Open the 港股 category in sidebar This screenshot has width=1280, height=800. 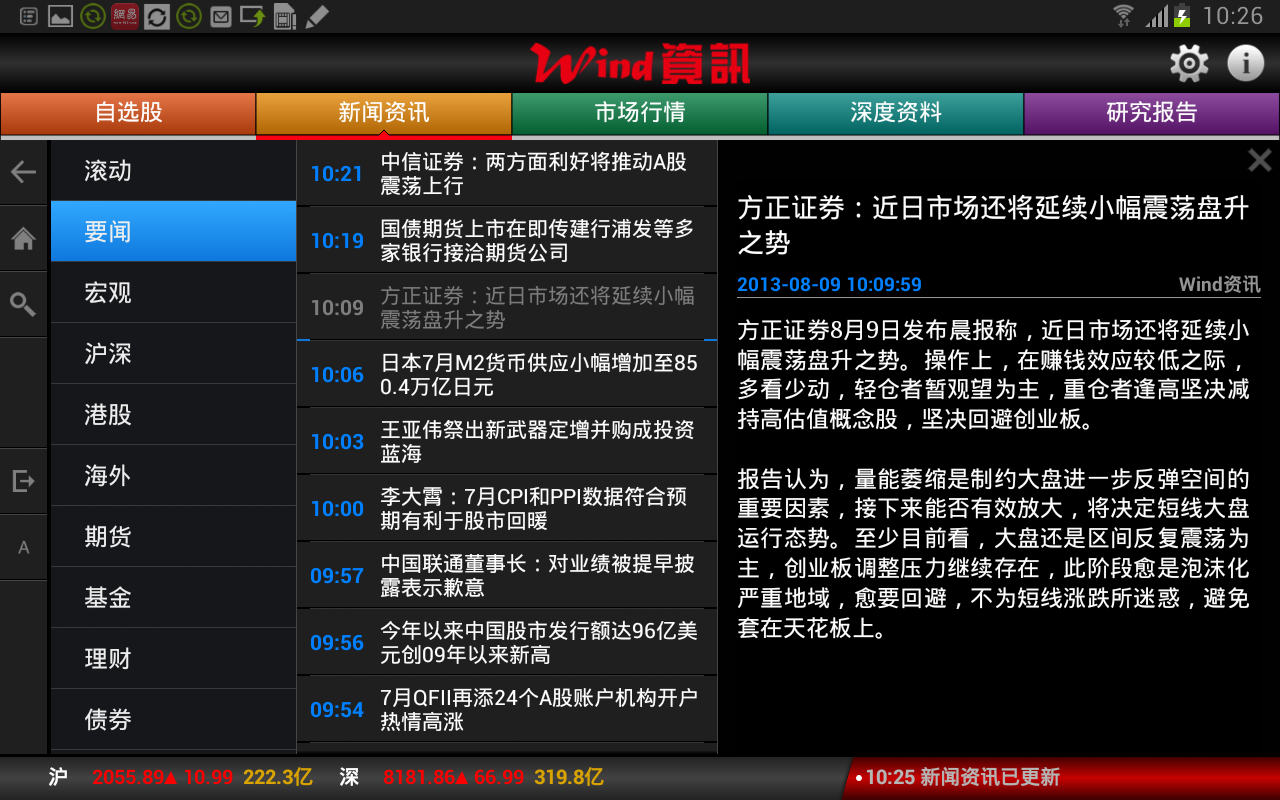172,414
